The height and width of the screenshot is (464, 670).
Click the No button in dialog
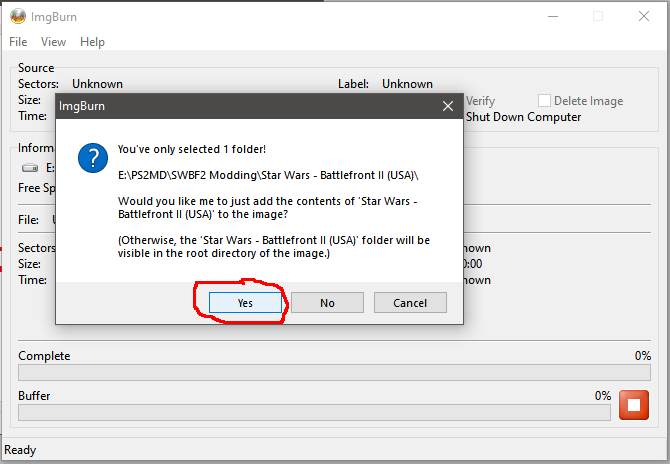327,302
